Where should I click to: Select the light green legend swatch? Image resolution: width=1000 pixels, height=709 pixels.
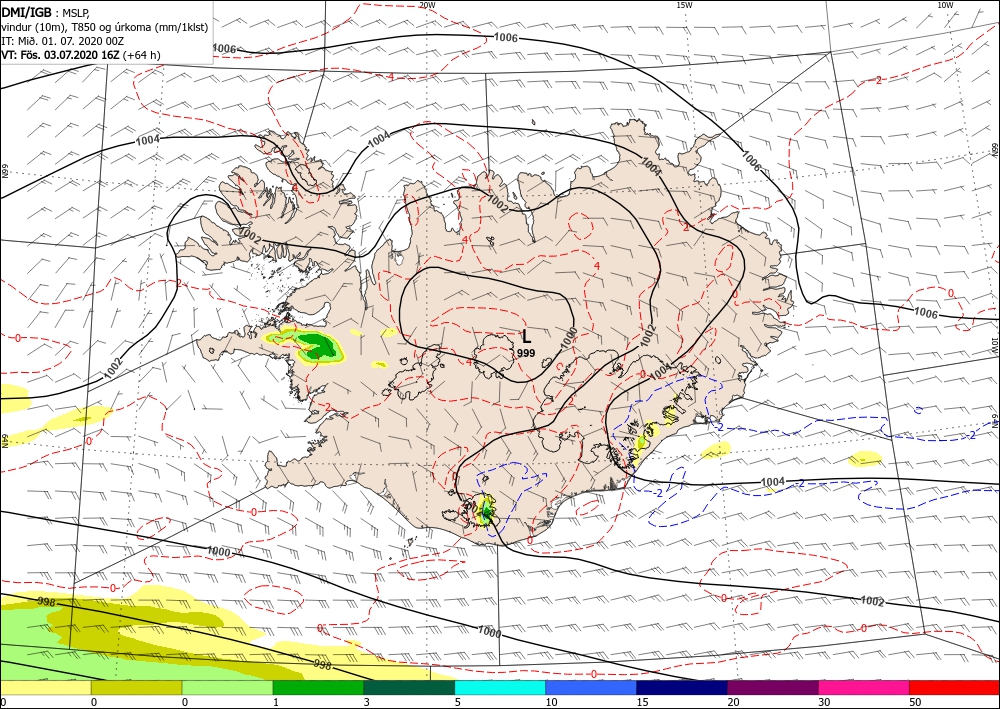pos(227,687)
